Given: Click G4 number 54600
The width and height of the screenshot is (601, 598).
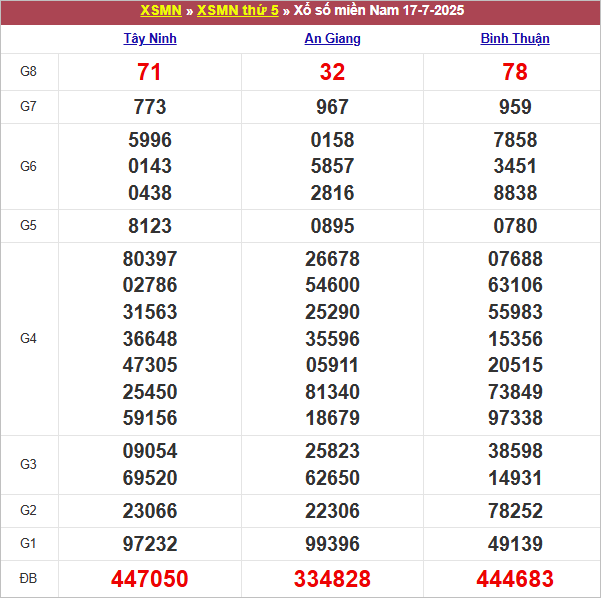Looking at the screenshot, I should click(332, 285).
